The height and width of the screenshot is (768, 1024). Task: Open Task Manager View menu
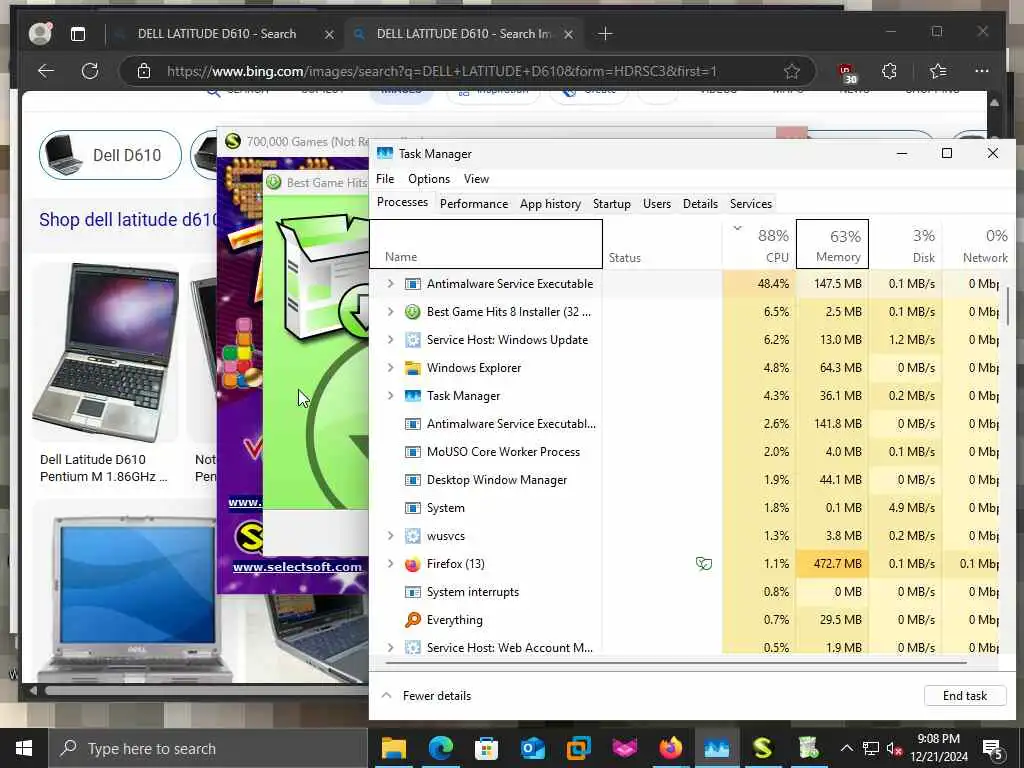pos(476,179)
